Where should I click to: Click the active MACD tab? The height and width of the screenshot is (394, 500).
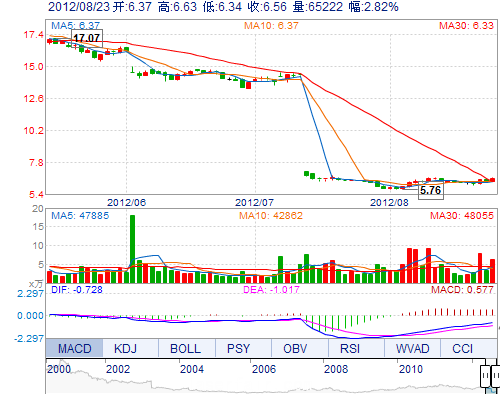point(74,348)
